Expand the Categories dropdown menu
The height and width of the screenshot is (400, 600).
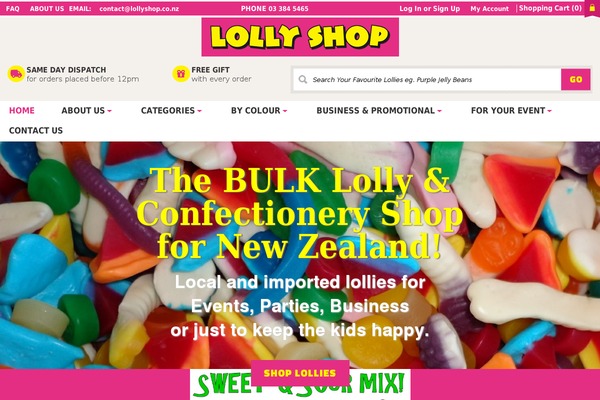click(171, 111)
